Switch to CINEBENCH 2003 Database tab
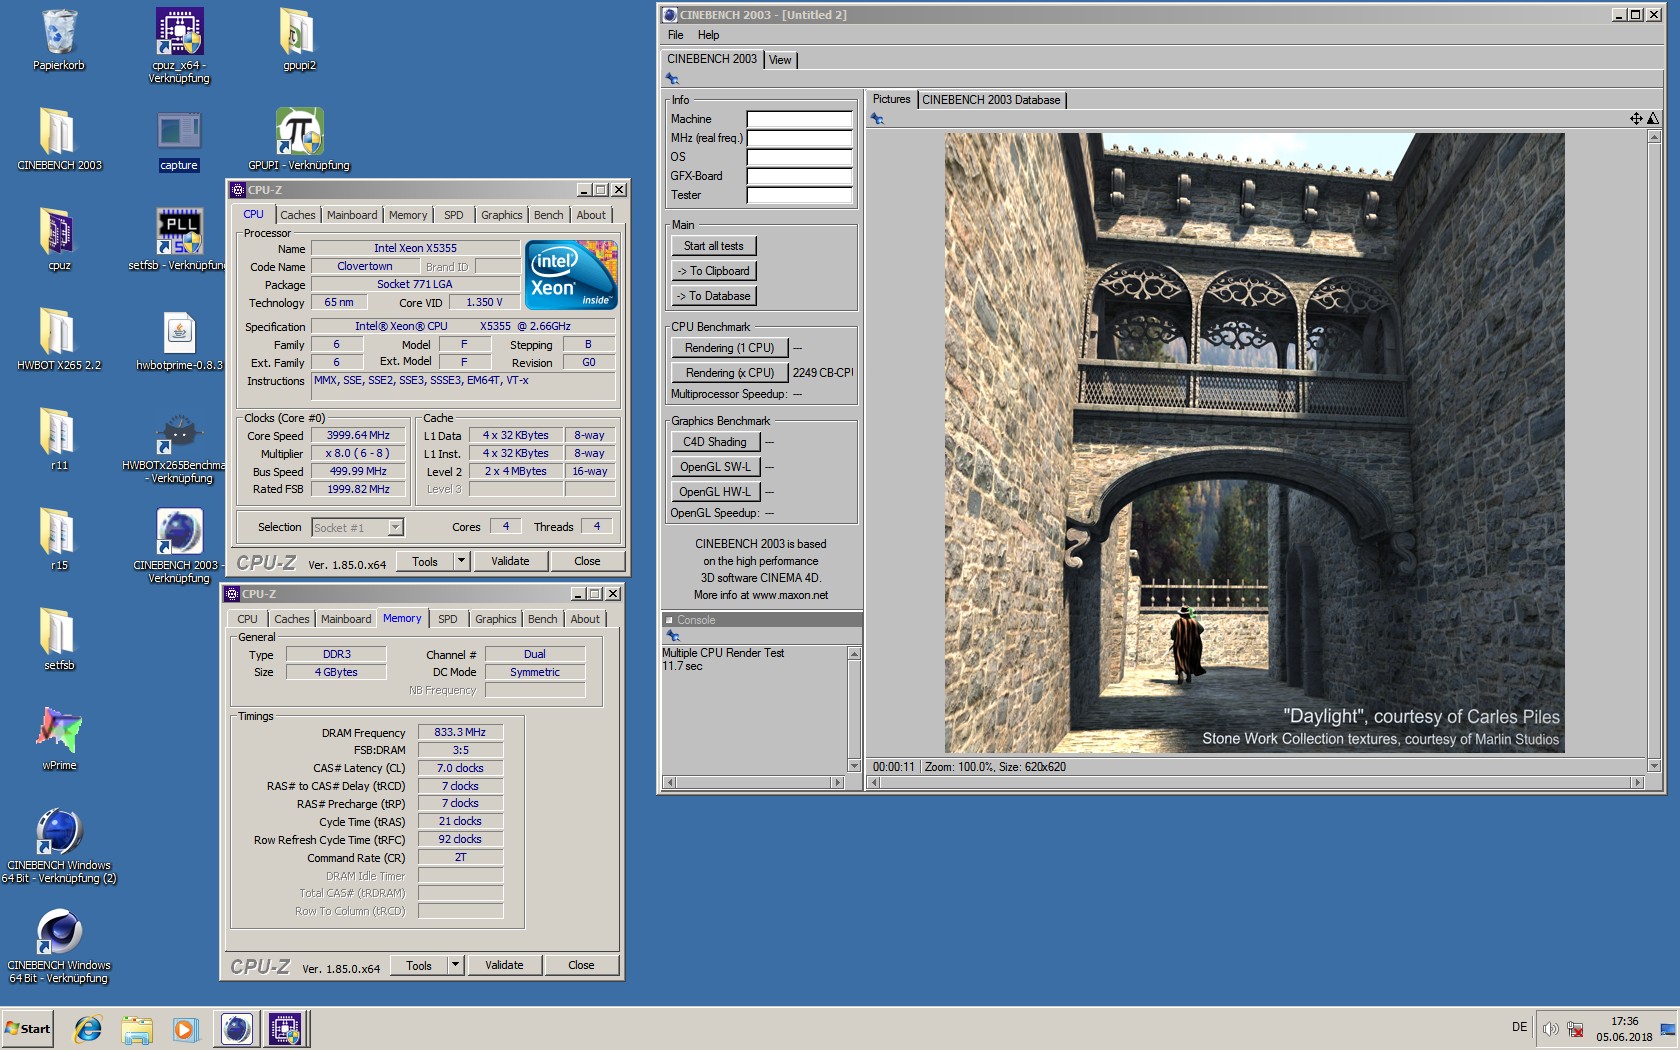This screenshot has width=1680, height=1050. pyautogui.click(x=991, y=100)
